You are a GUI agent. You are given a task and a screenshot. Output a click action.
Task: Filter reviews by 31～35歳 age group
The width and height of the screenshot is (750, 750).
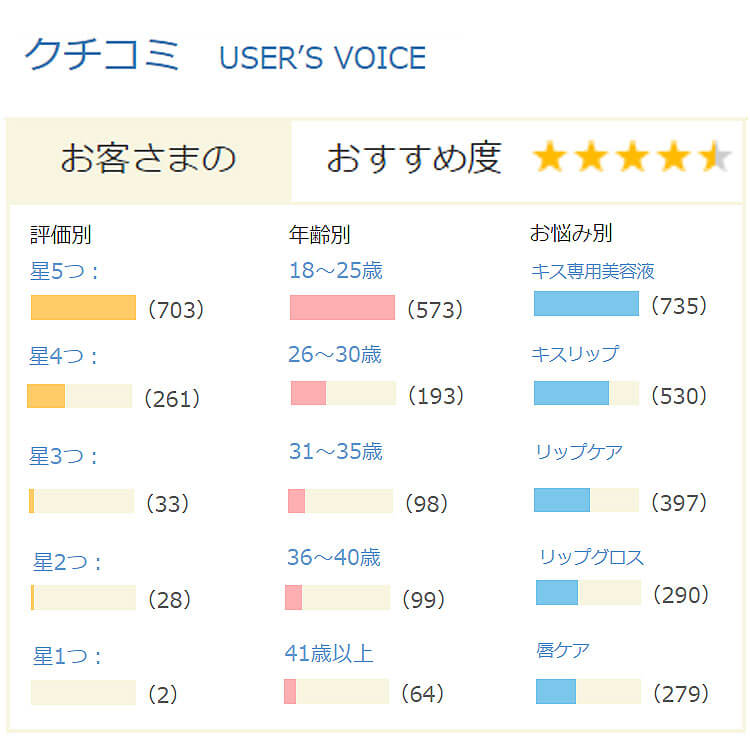[336, 452]
